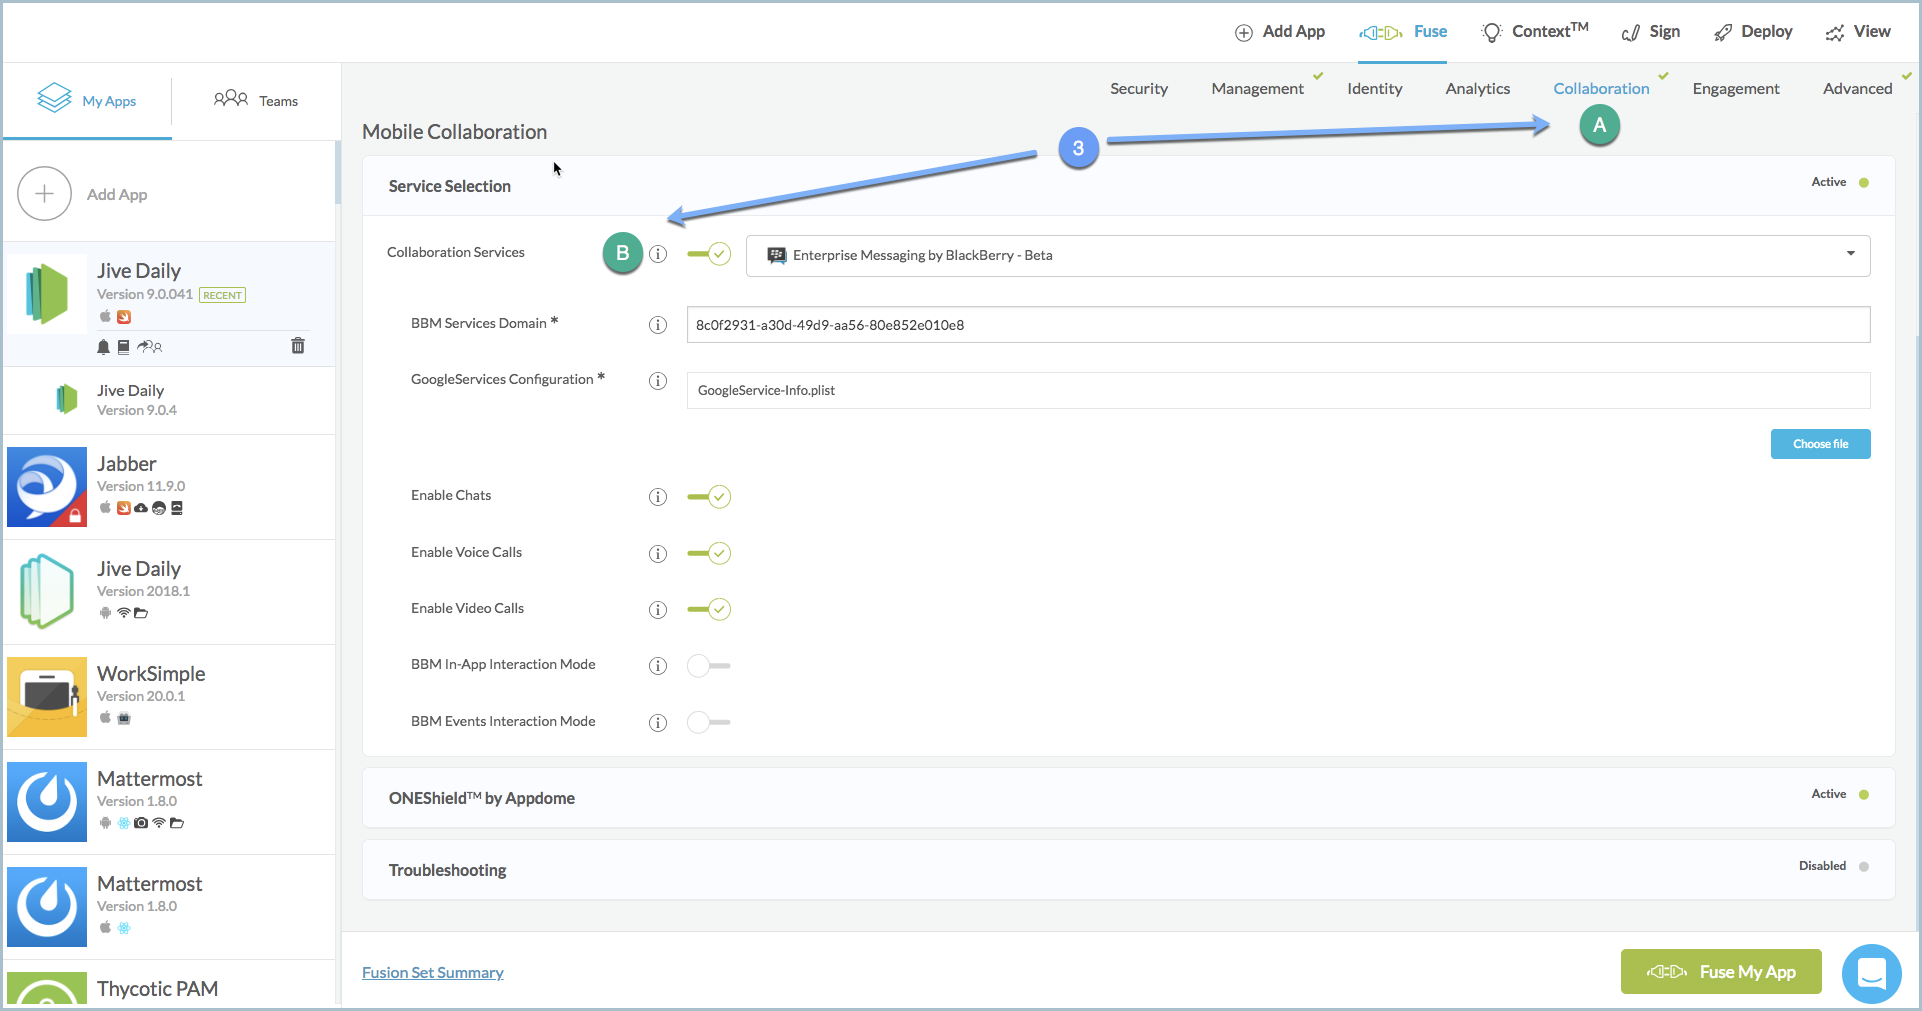Collapse the Service Selection section
Image resolution: width=1922 pixels, height=1011 pixels.
tap(1128, 186)
